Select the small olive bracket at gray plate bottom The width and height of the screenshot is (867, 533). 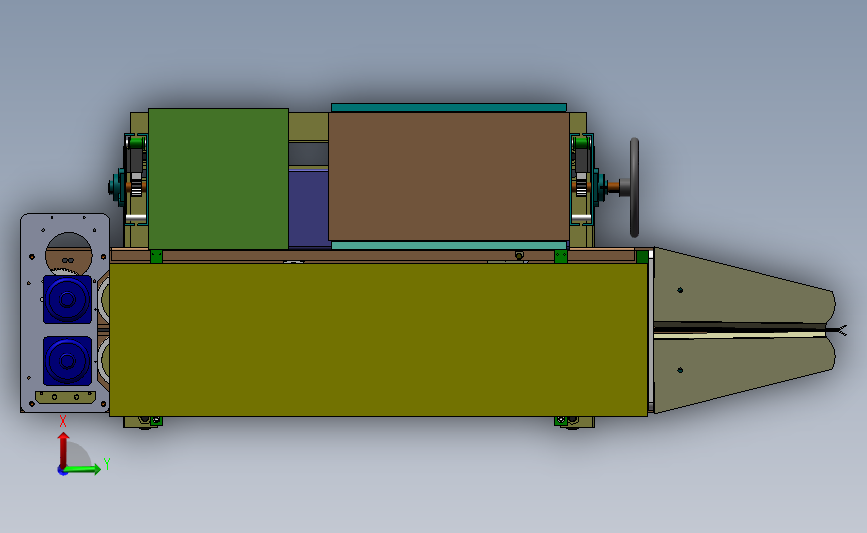coord(65,397)
